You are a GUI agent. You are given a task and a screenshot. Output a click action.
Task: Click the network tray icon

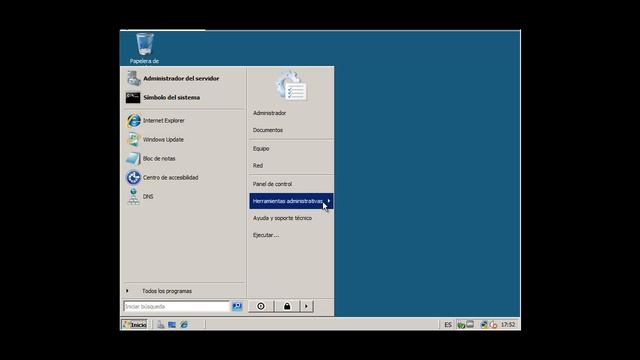484,325
